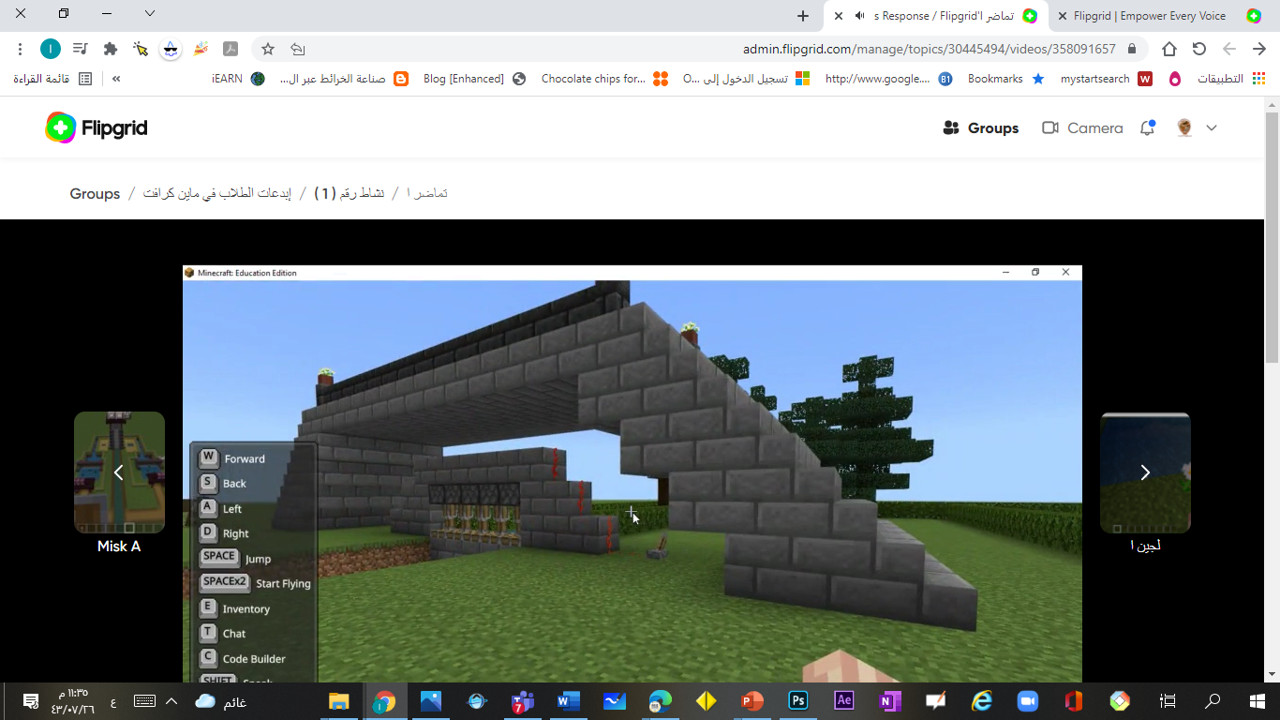Viewport: 1280px width, 720px height.
Task: Open the Blog [Enhanced] bookmark
Action: (474, 79)
